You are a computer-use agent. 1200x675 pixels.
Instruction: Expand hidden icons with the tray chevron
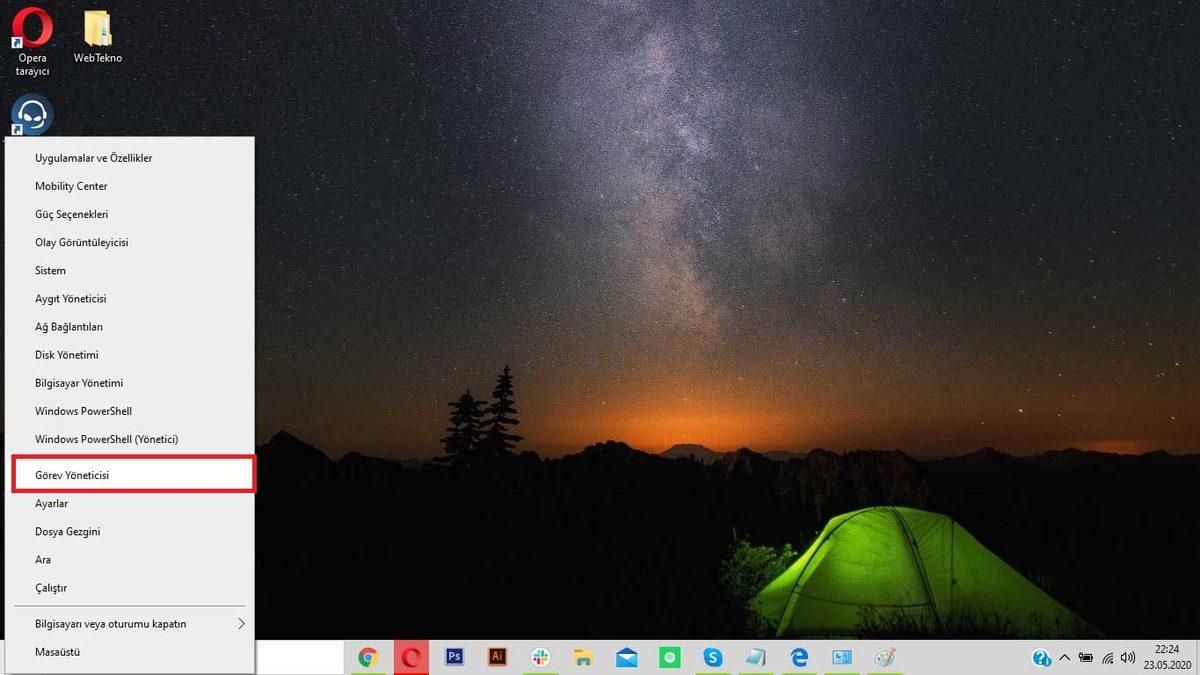[1066, 658]
